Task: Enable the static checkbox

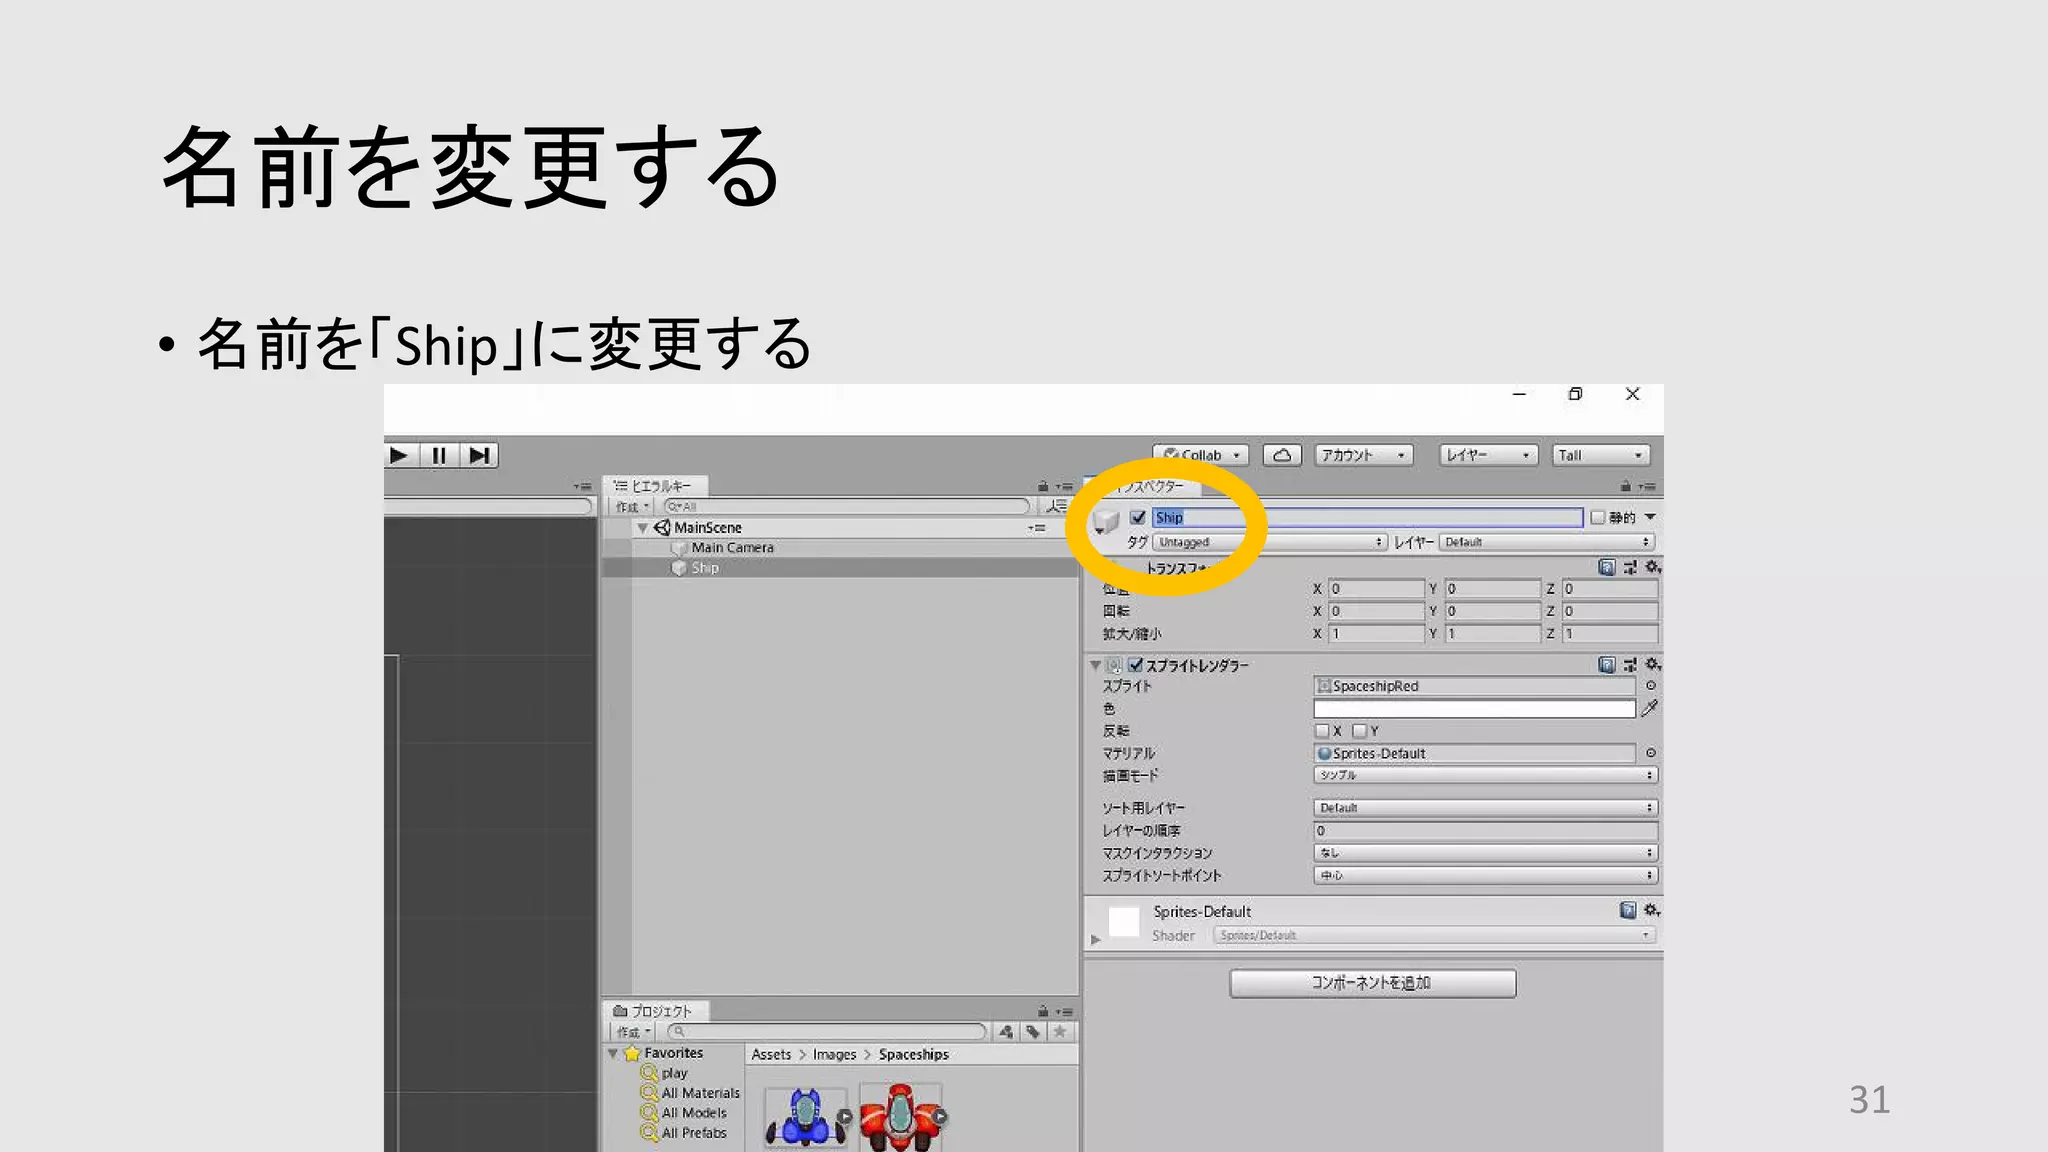Action: pyautogui.click(x=1597, y=517)
